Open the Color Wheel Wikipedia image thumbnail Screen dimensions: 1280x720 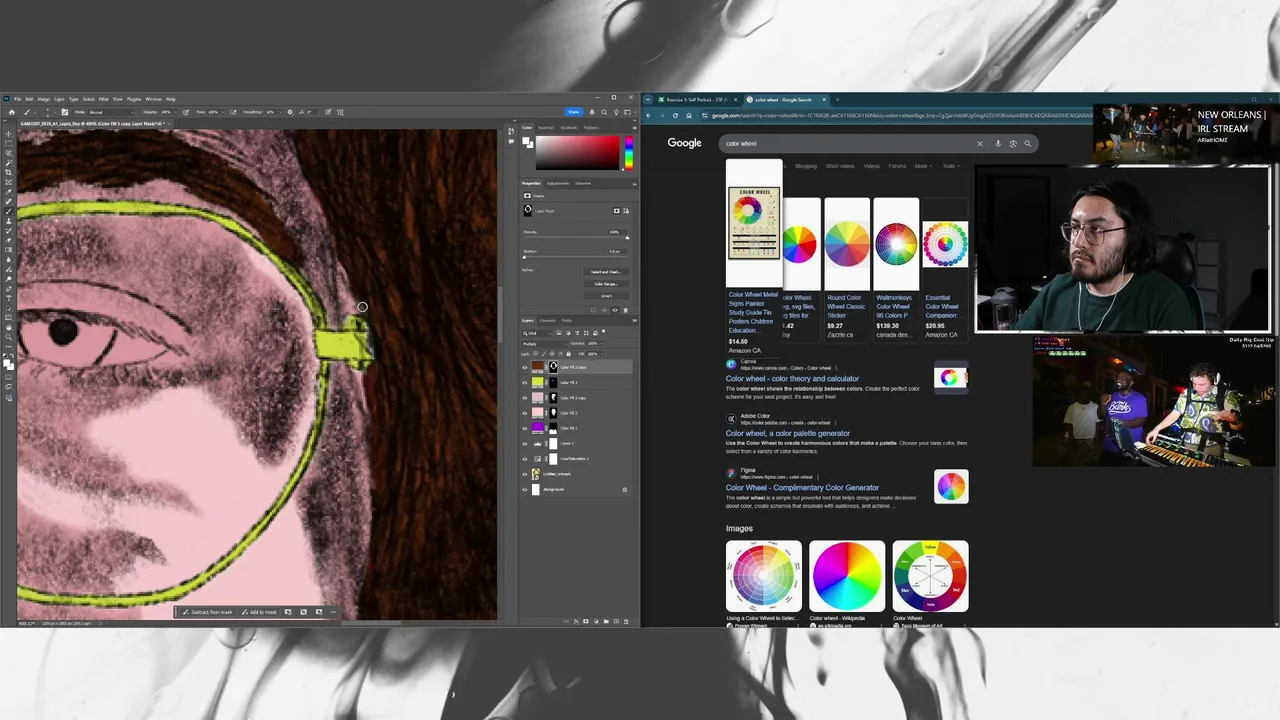(x=847, y=576)
